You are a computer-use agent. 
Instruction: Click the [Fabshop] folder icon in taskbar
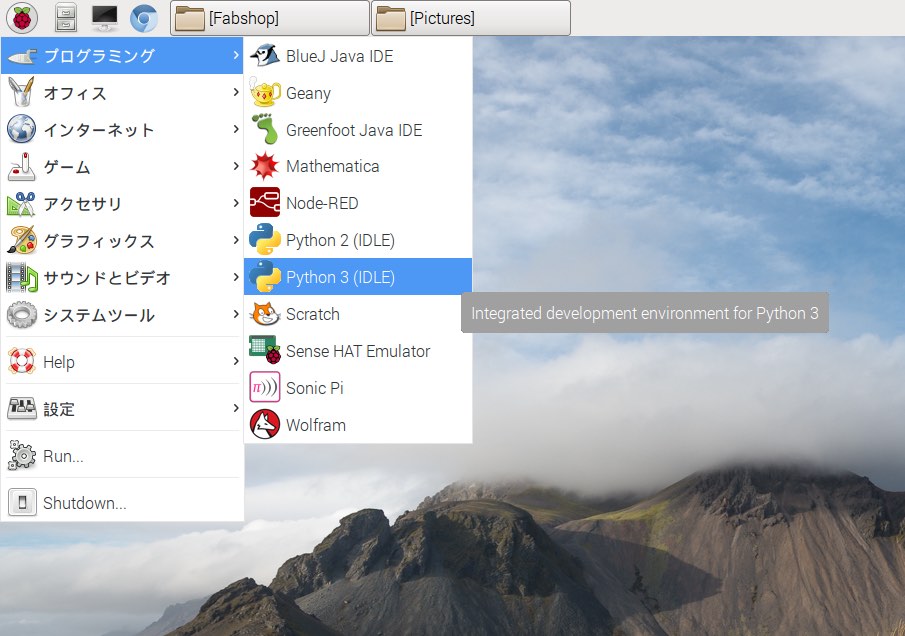click(190, 18)
